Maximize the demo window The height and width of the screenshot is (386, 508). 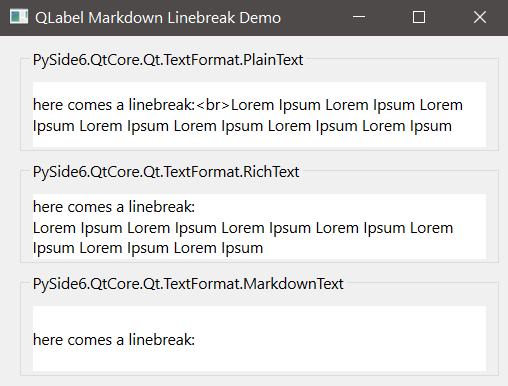pos(419,17)
